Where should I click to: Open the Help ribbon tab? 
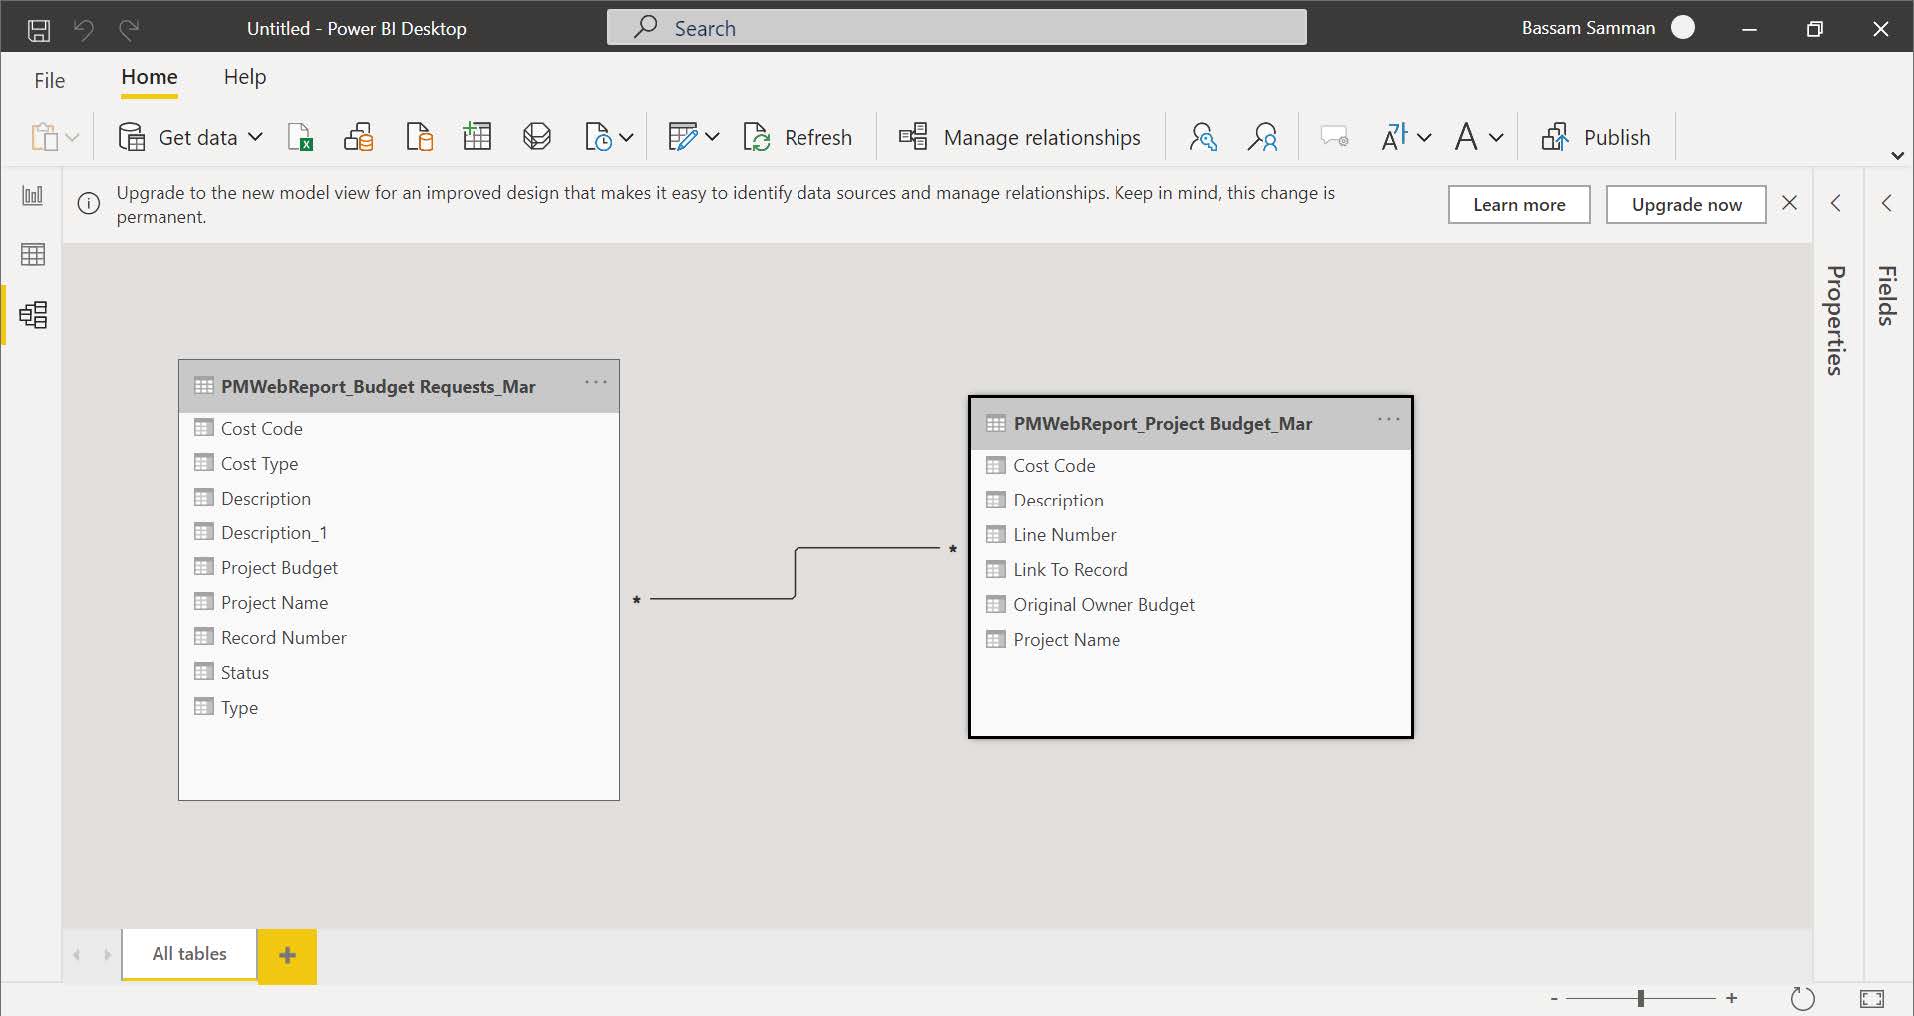[x=245, y=77]
